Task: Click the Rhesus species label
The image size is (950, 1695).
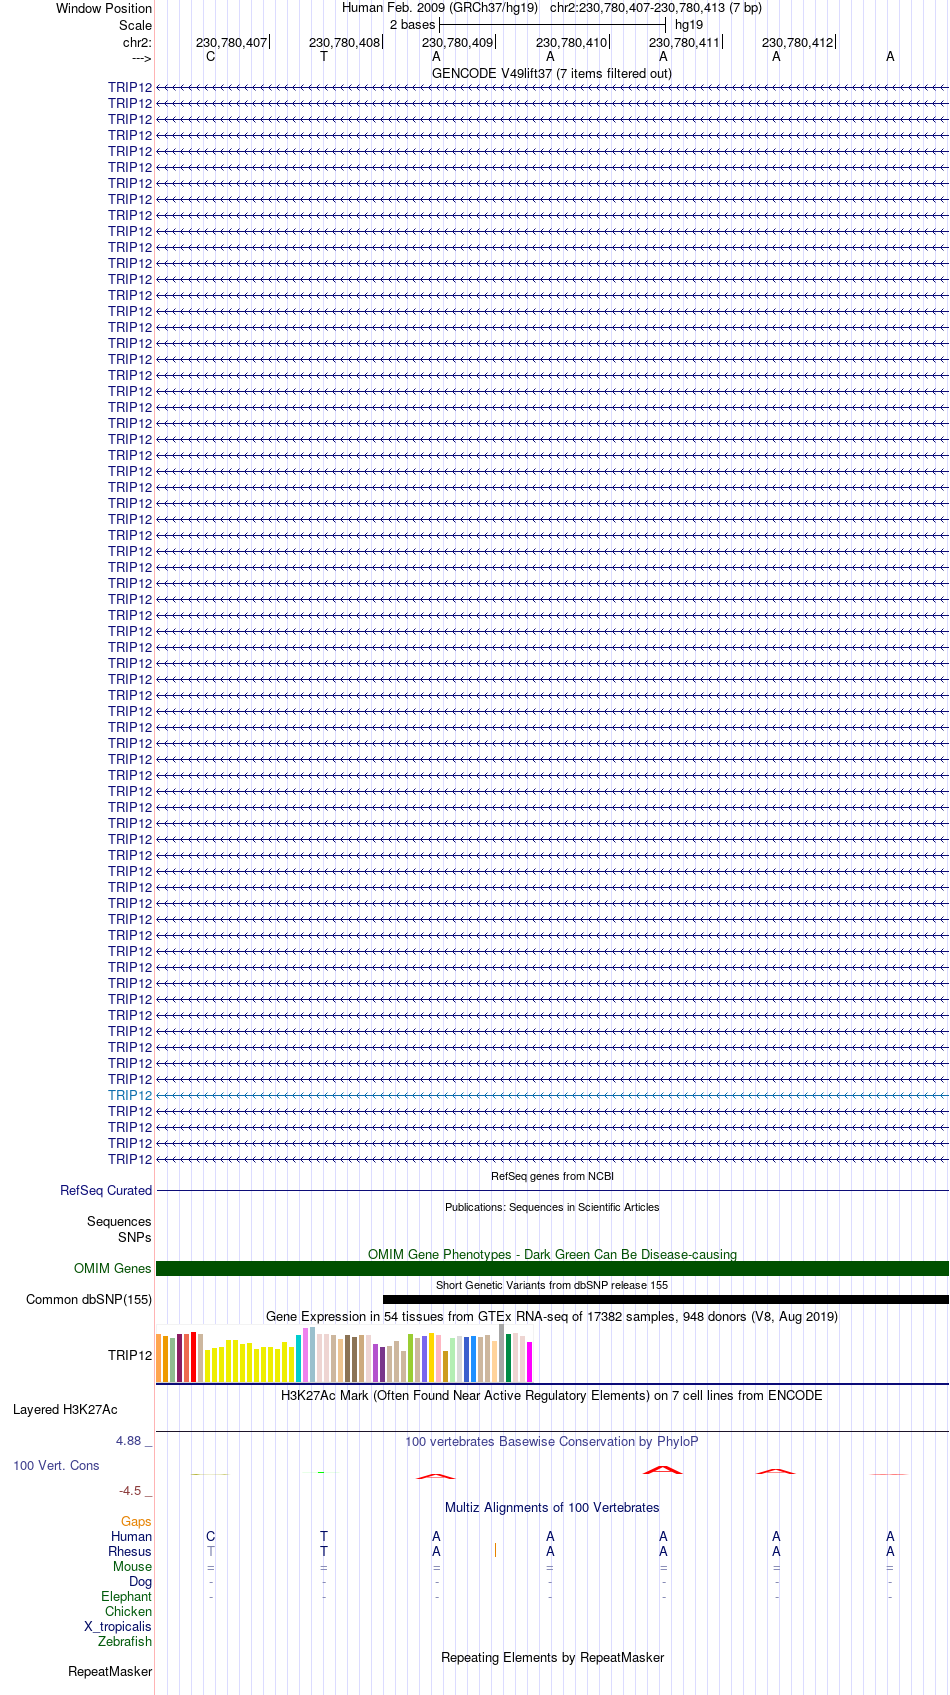Action: pos(130,1551)
